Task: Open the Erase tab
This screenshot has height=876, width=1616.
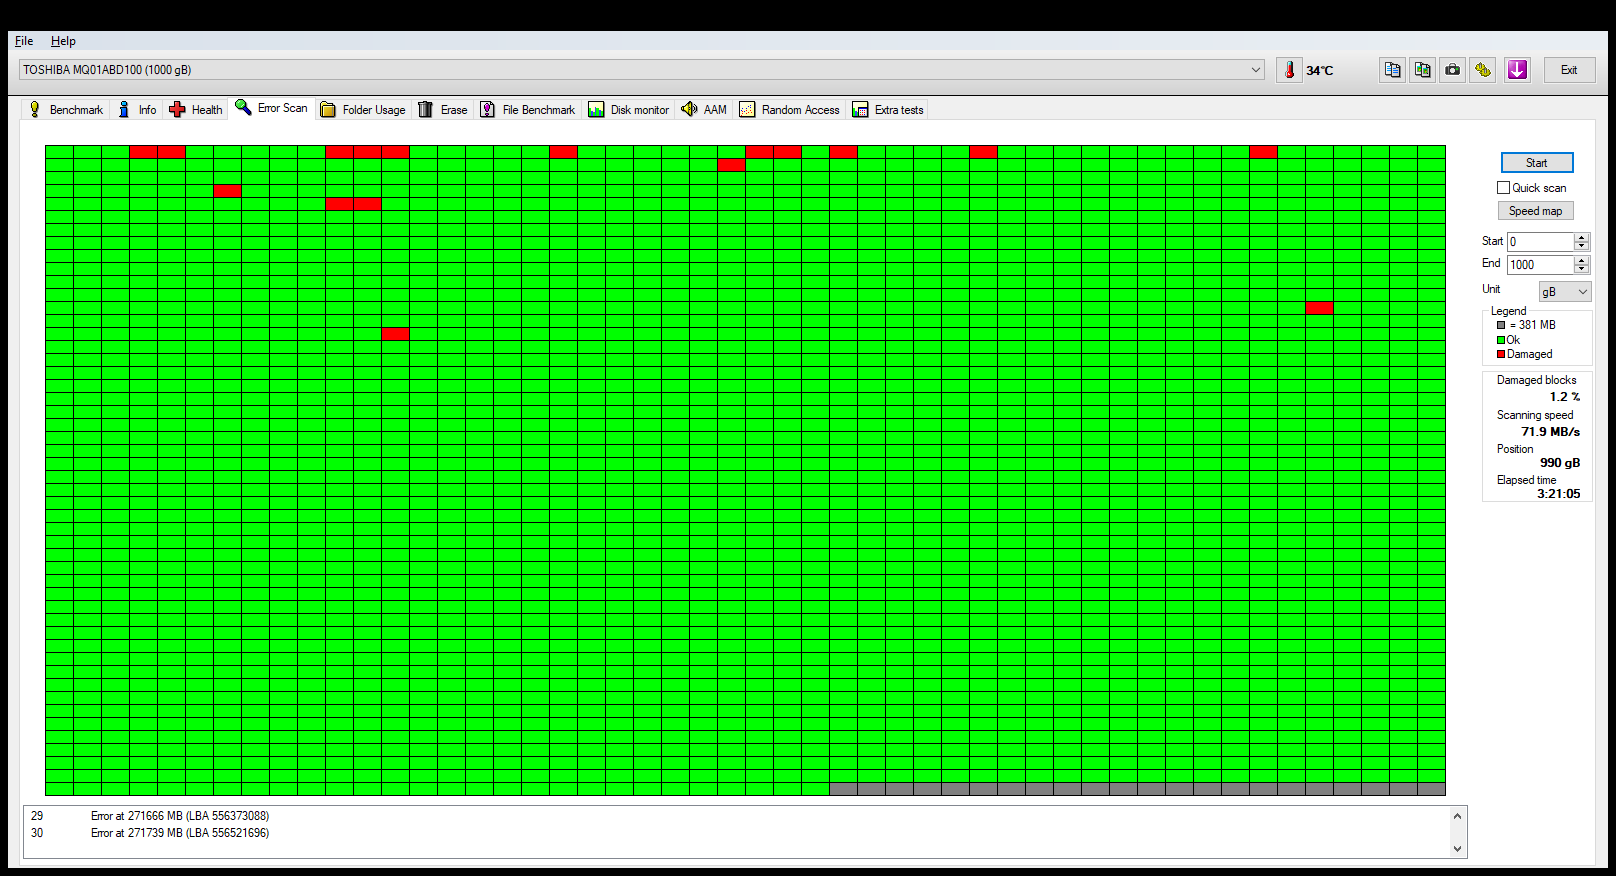Action: tap(443, 110)
